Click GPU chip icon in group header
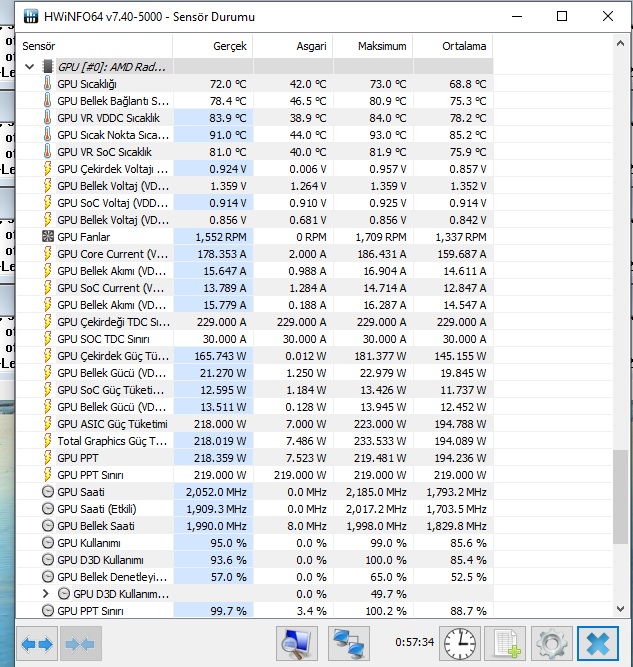633x667 pixels. pyautogui.click(x=48, y=66)
